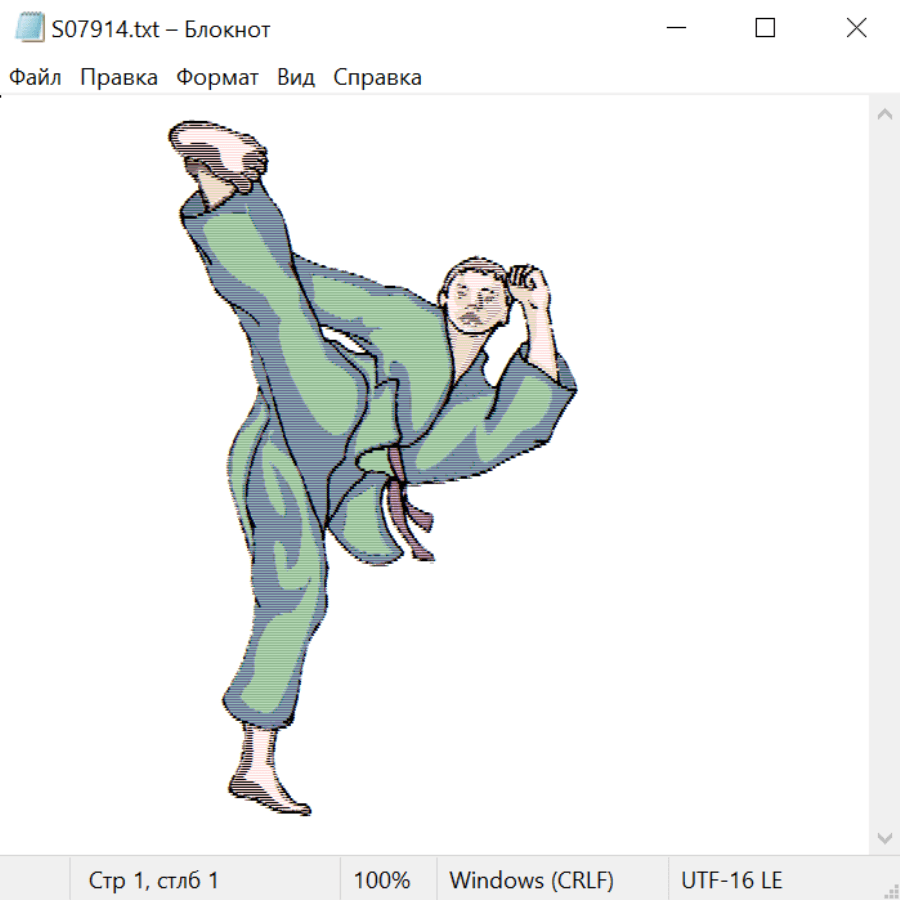The height and width of the screenshot is (900, 900).
Task: Click the 'Стр 1, стлб 1' position indicator
Action: click(x=154, y=881)
